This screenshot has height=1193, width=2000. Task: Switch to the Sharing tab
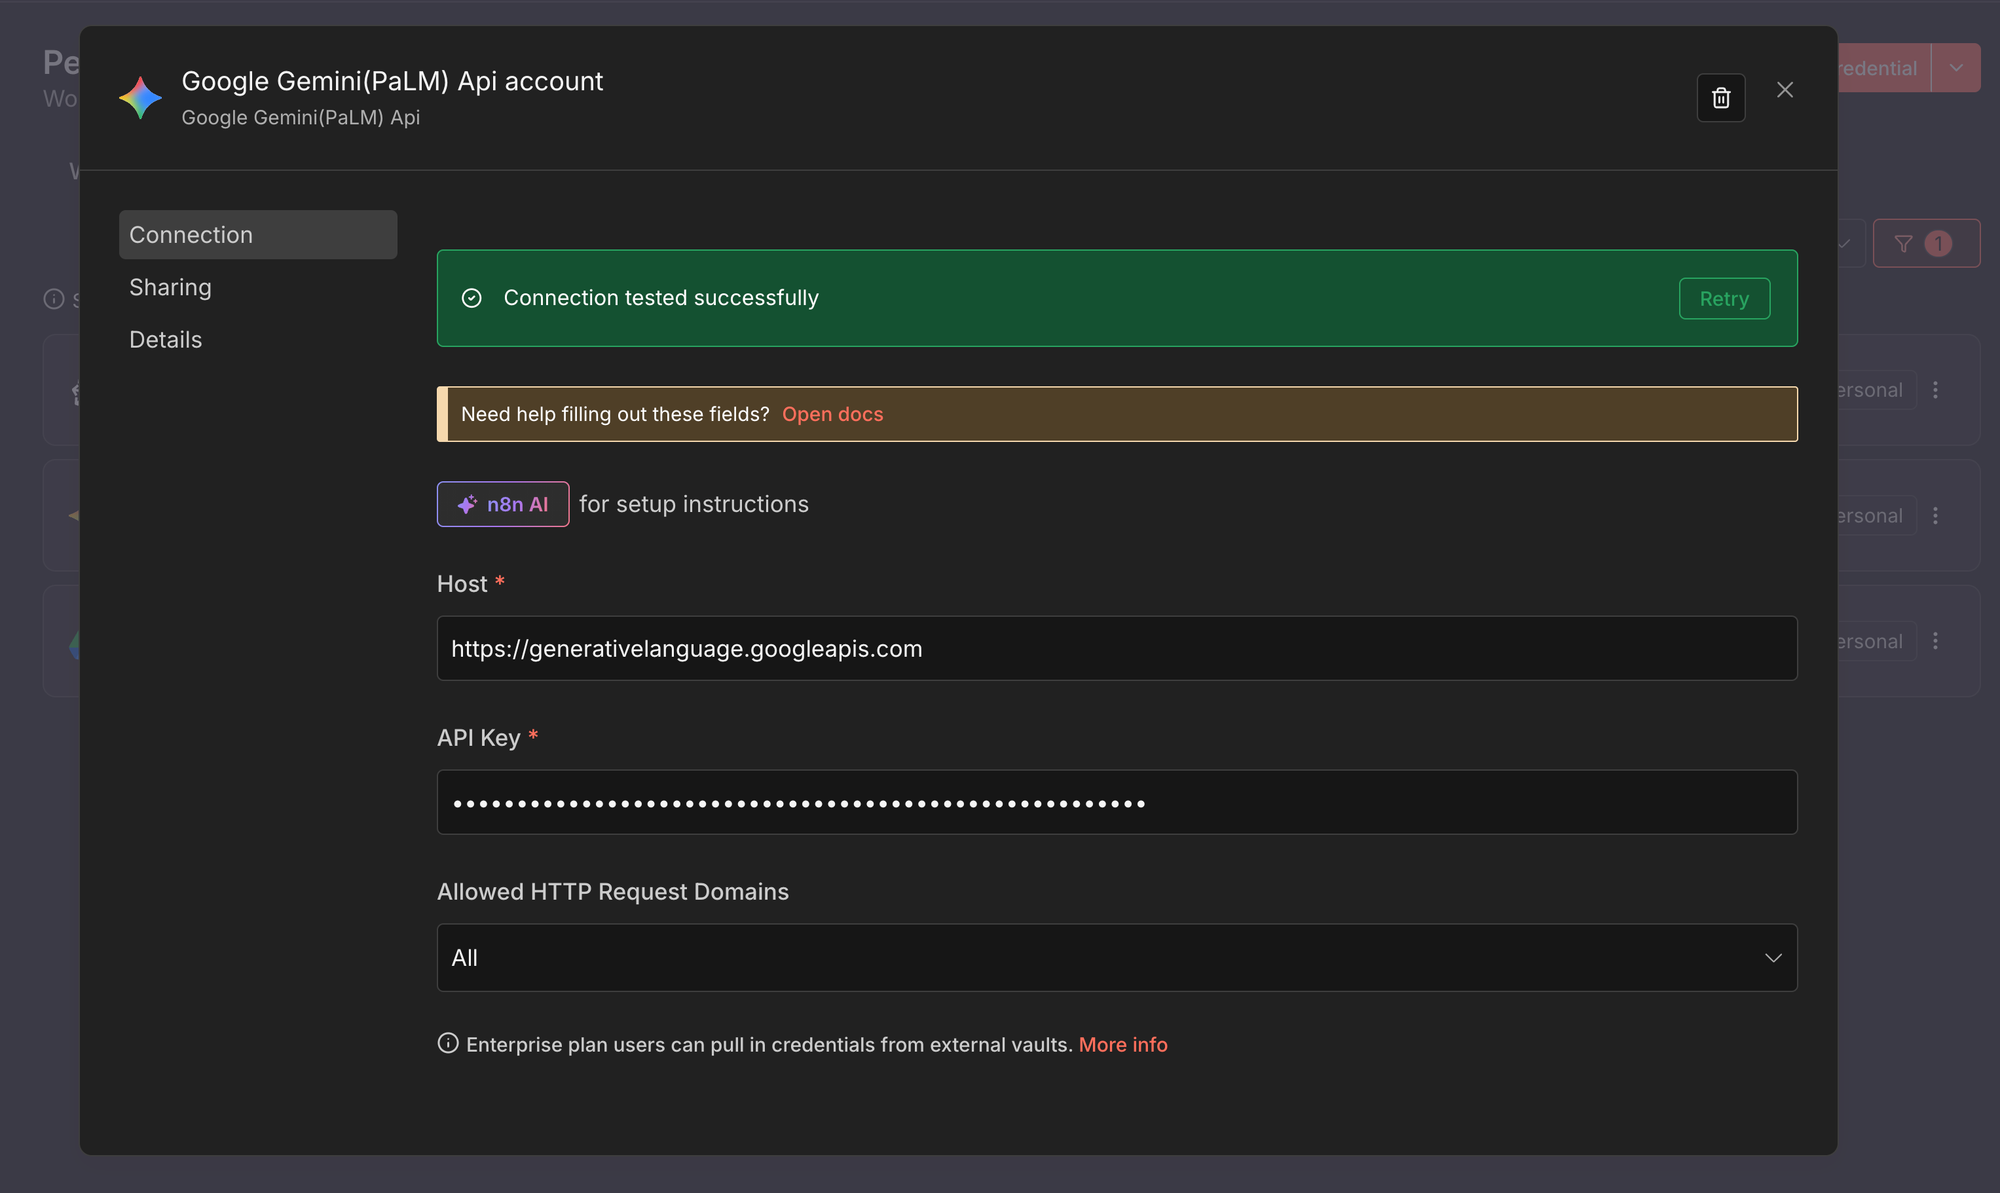(170, 288)
